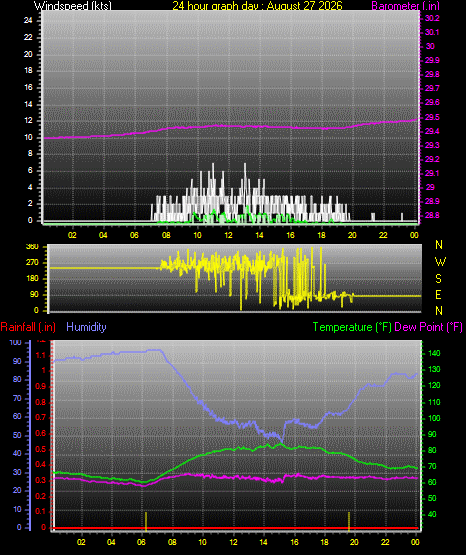Click the W wind direction letter

(x=440, y=262)
